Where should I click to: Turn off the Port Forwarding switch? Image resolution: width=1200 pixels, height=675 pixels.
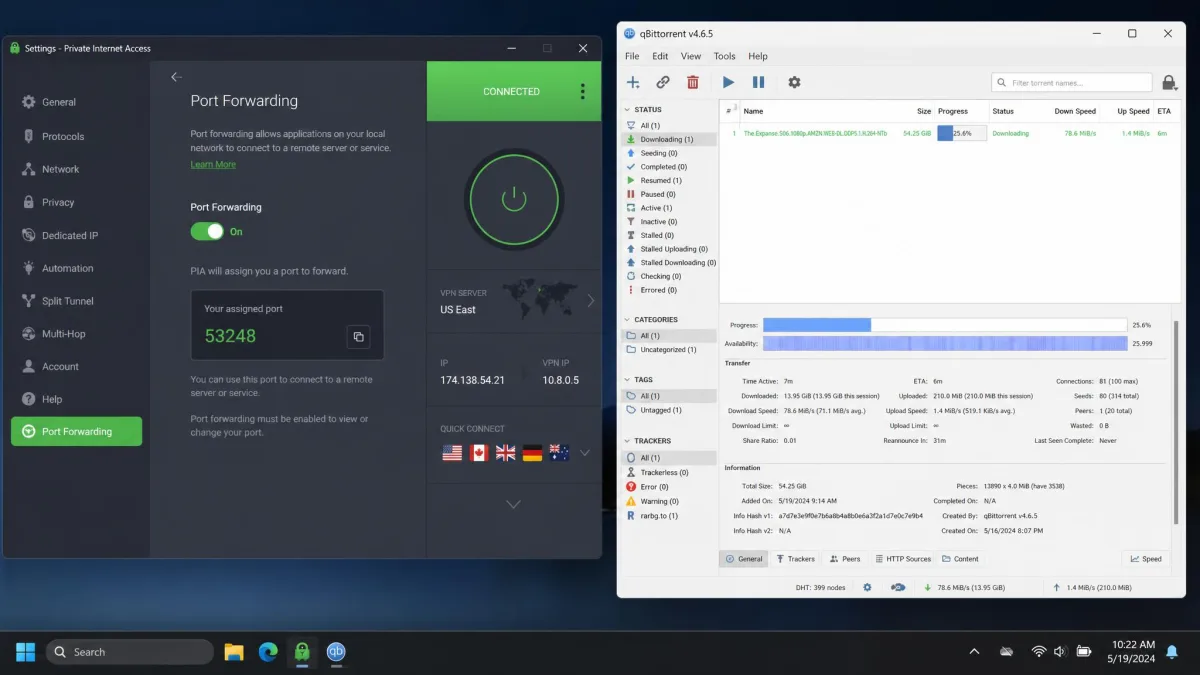[x=208, y=231]
